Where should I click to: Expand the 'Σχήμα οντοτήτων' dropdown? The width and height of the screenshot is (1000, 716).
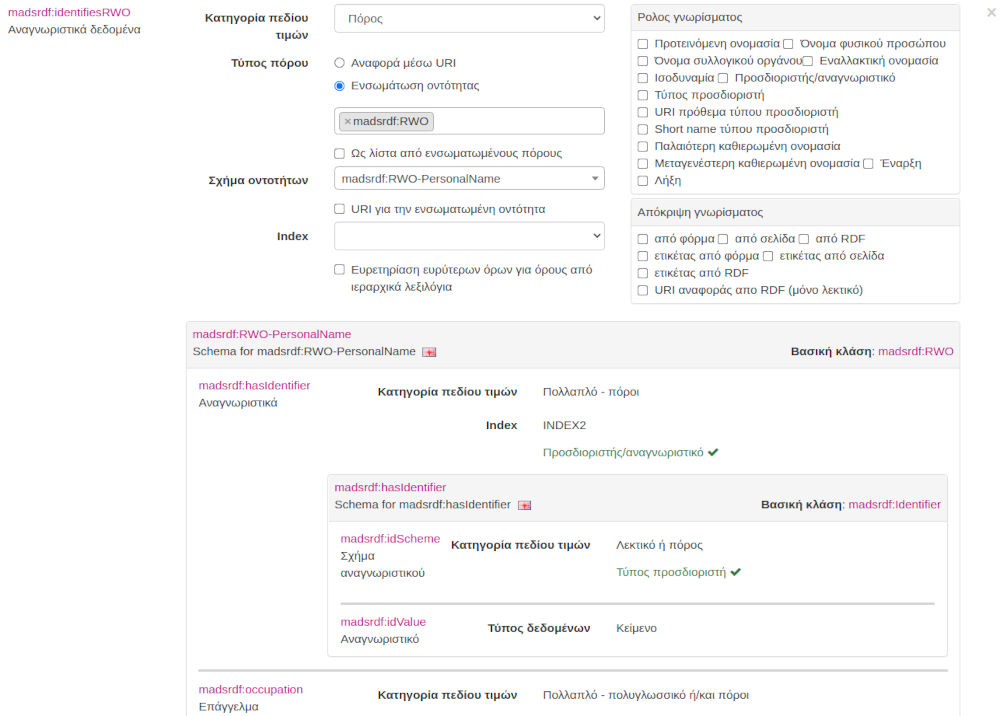[x=469, y=179]
